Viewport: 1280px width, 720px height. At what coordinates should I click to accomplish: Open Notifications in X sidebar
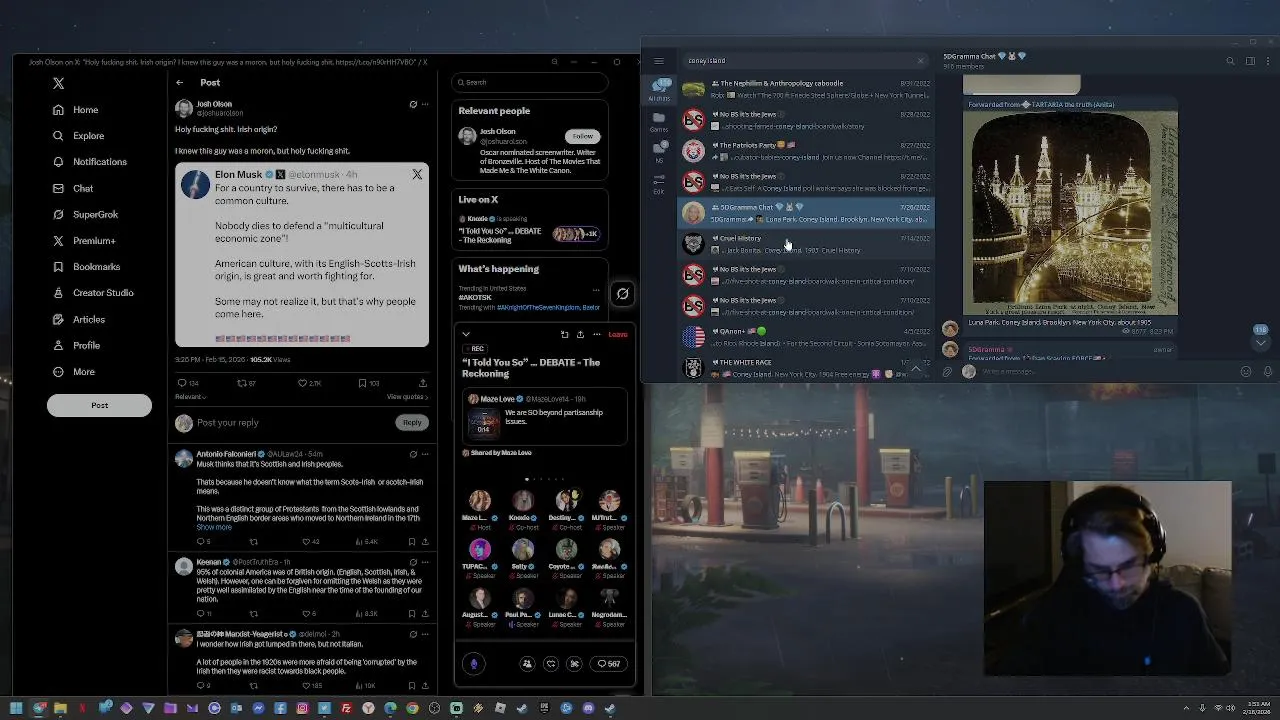(x=90, y=162)
